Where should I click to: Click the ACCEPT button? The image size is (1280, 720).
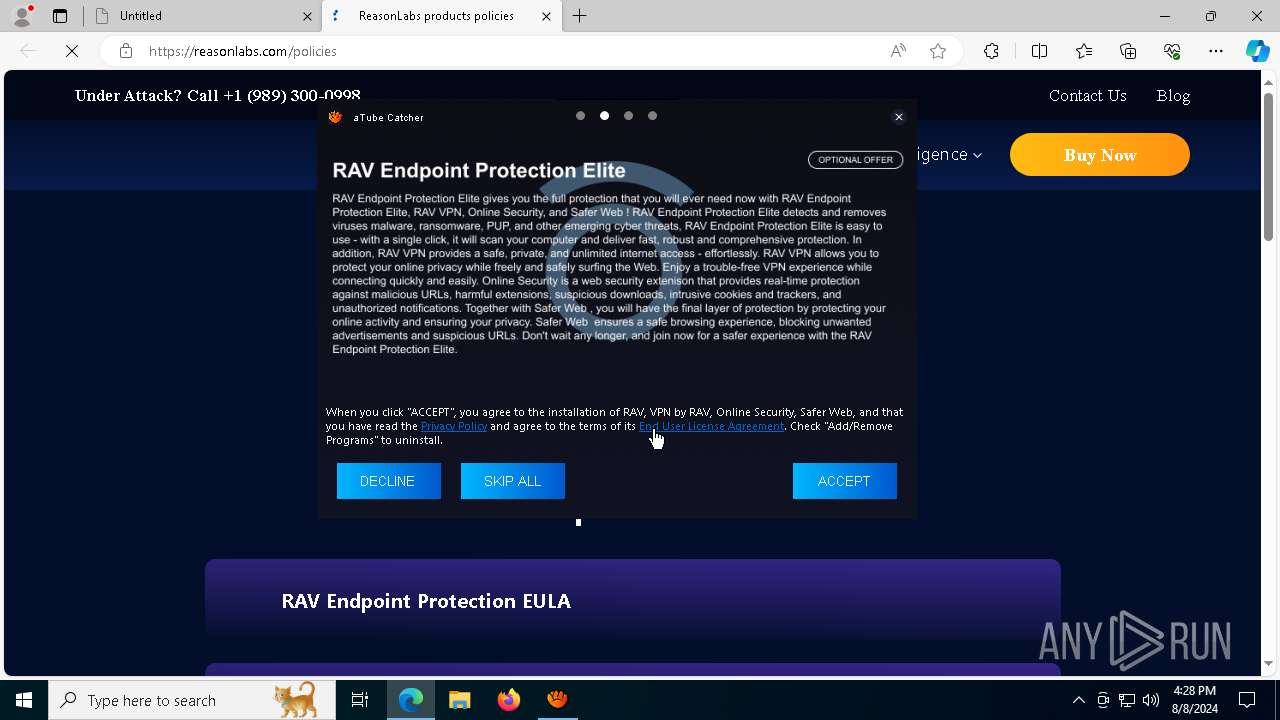pyautogui.click(x=844, y=481)
